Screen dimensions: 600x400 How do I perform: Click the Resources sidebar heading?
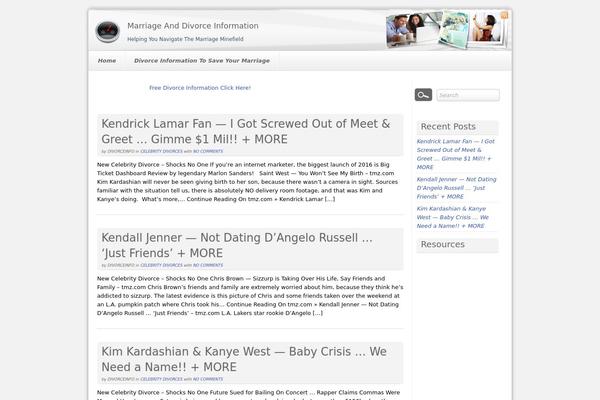pos(442,244)
